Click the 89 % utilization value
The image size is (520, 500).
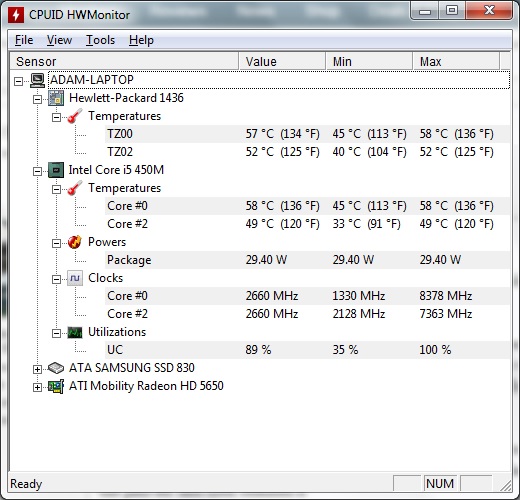point(258,350)
